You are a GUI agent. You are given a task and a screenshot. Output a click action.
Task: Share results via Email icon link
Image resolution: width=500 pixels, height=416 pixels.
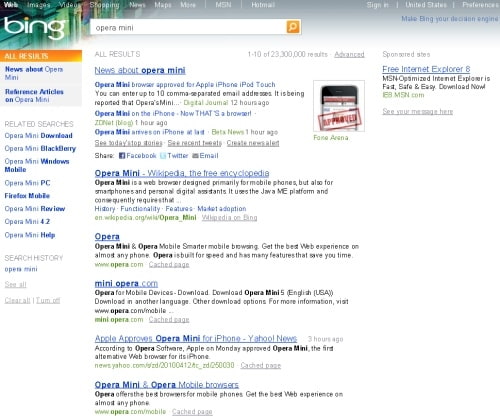pyautogui.click(x=205, y=156)
